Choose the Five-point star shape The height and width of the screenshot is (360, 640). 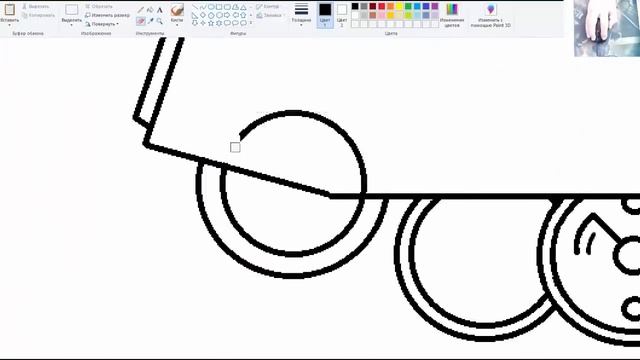pyautogui.click(x=211, y=23)
